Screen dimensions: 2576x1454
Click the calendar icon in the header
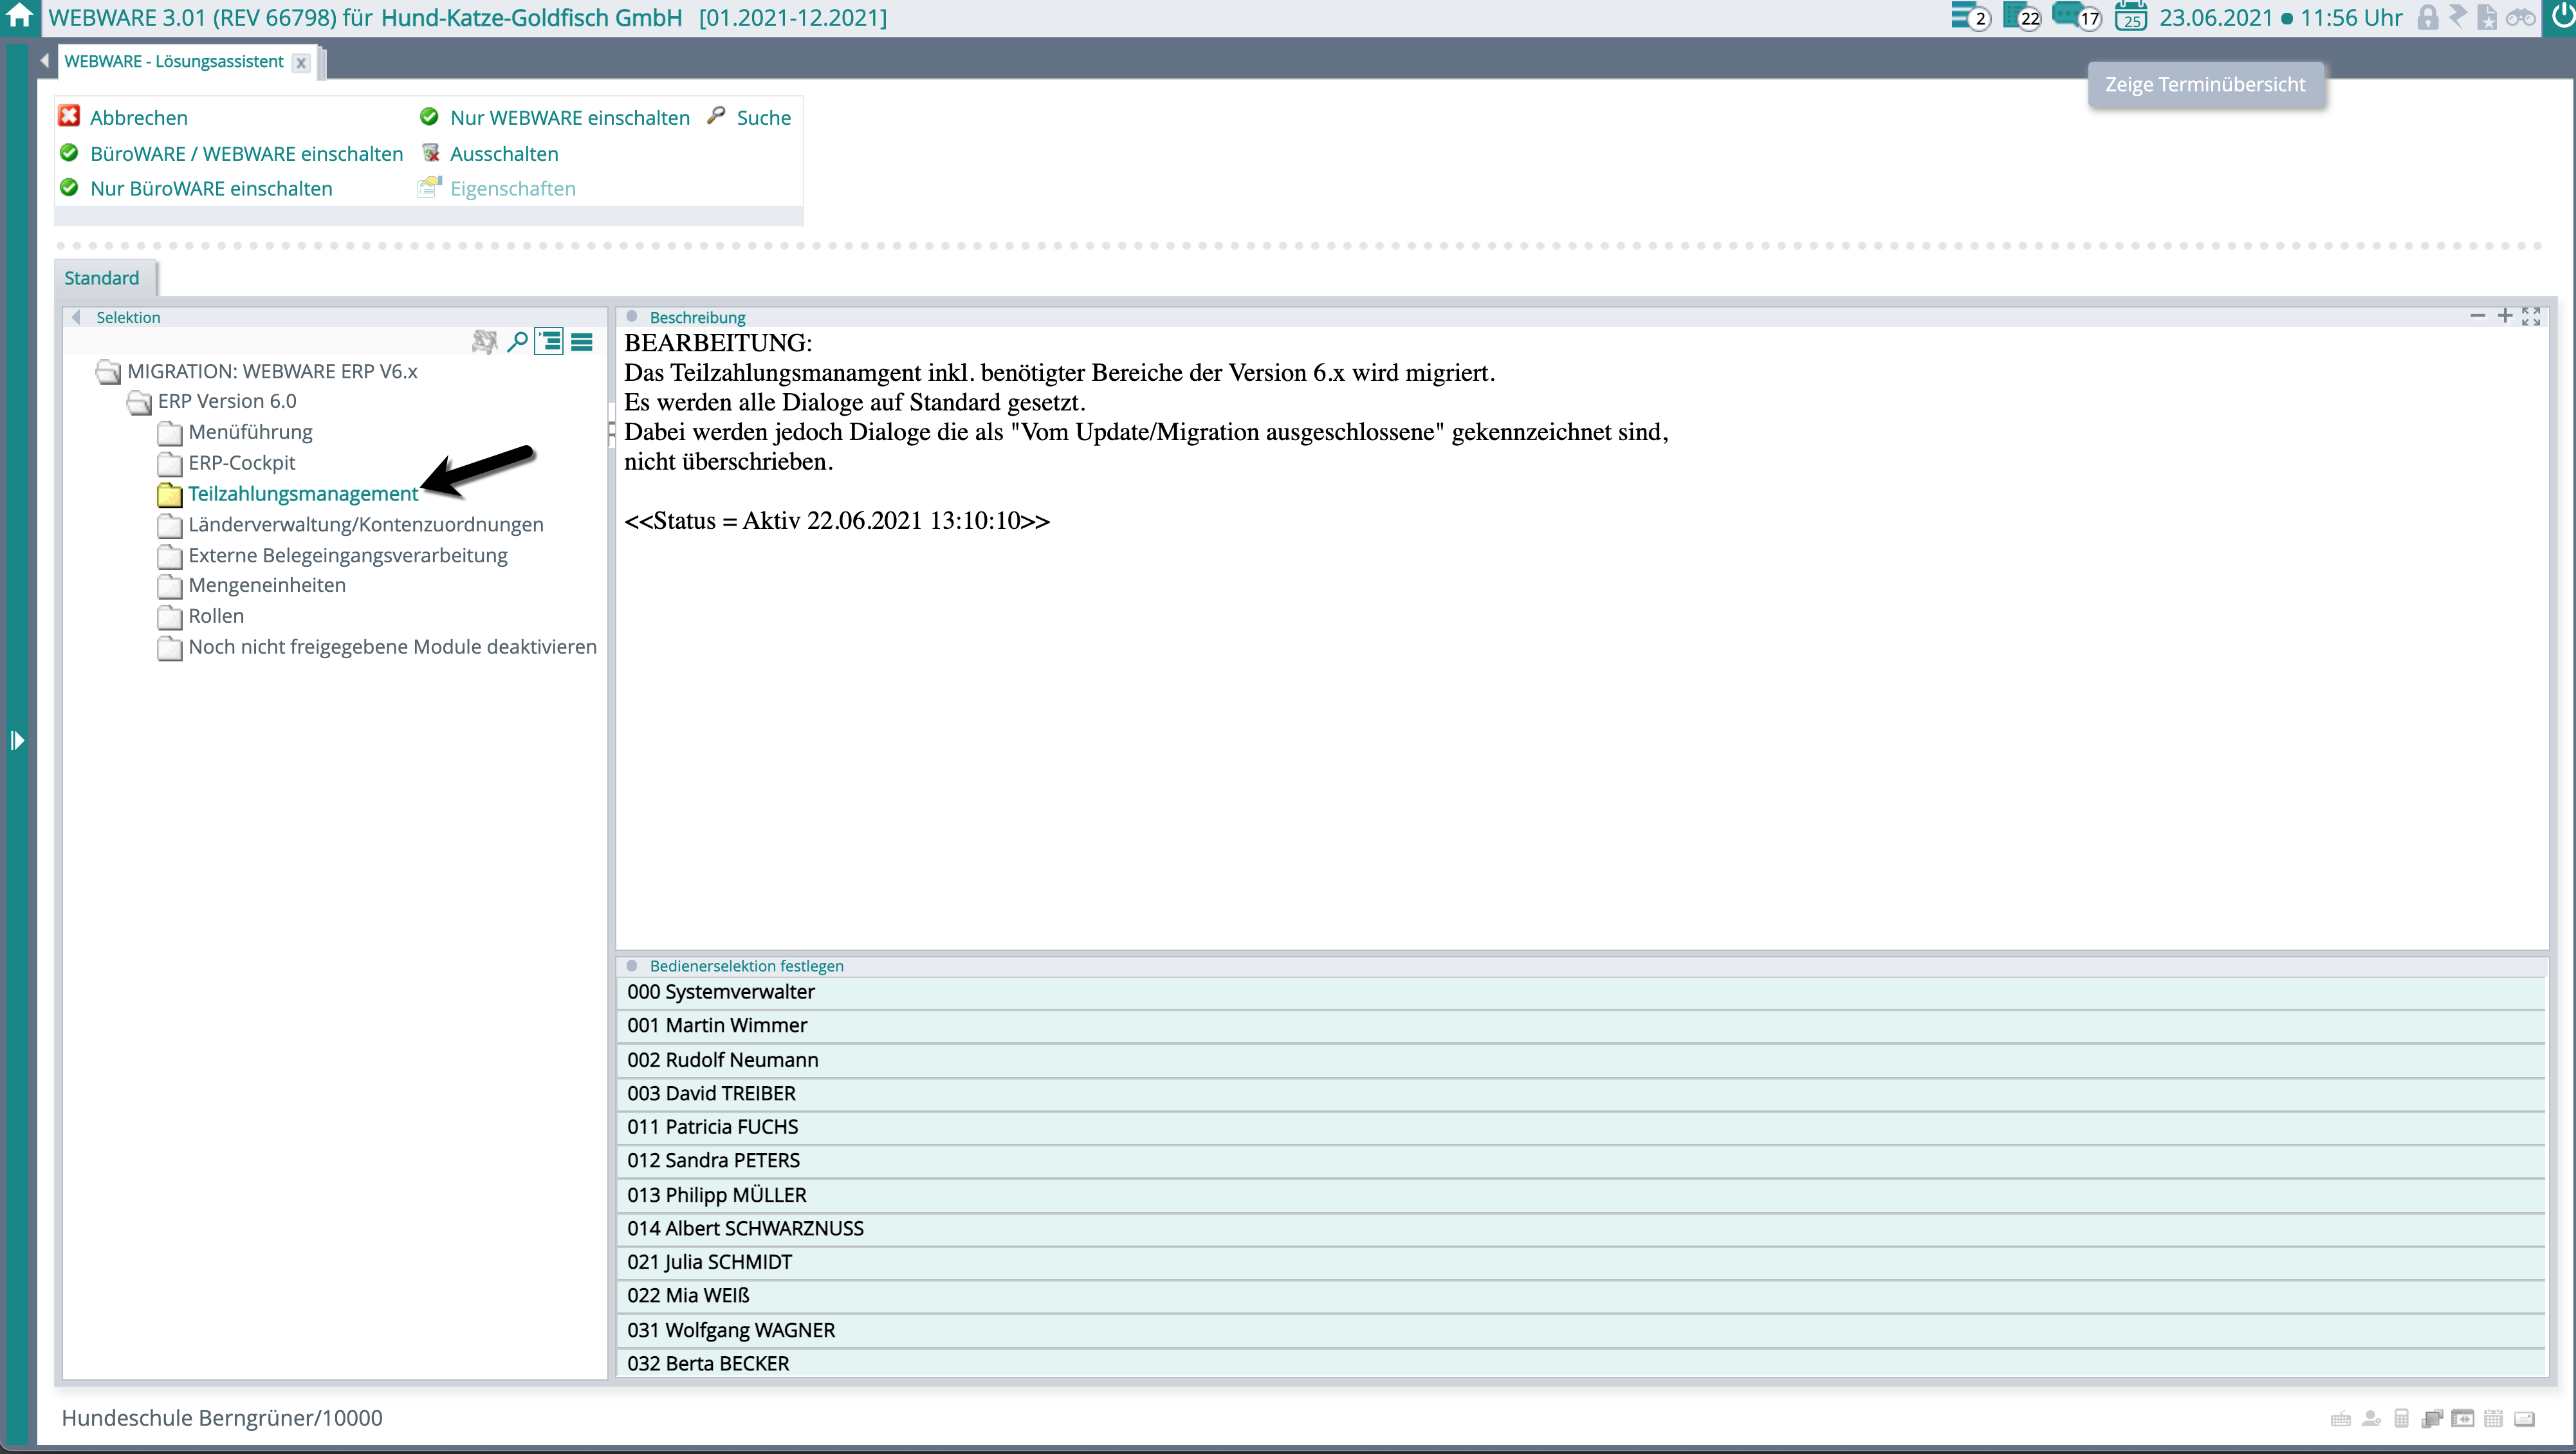(2131, 17)
